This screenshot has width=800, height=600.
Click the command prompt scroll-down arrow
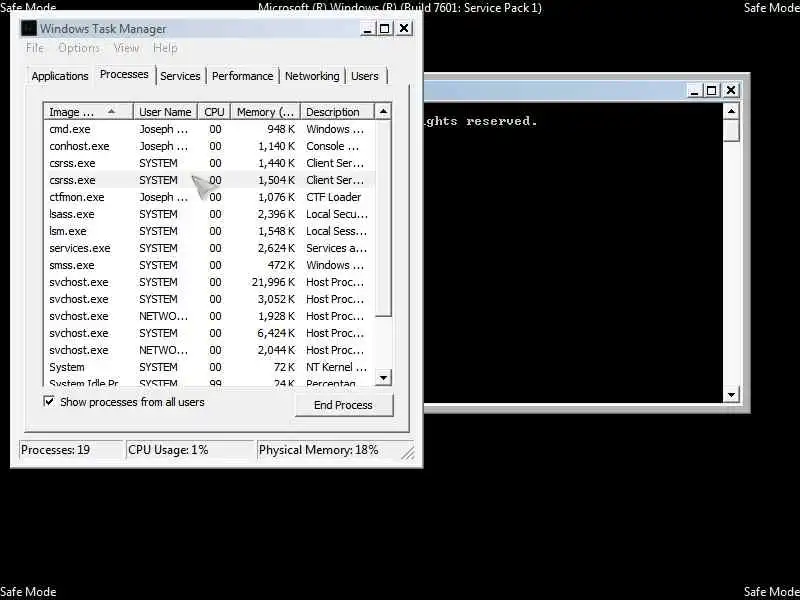pyautogui.click(x=732, y=394)
